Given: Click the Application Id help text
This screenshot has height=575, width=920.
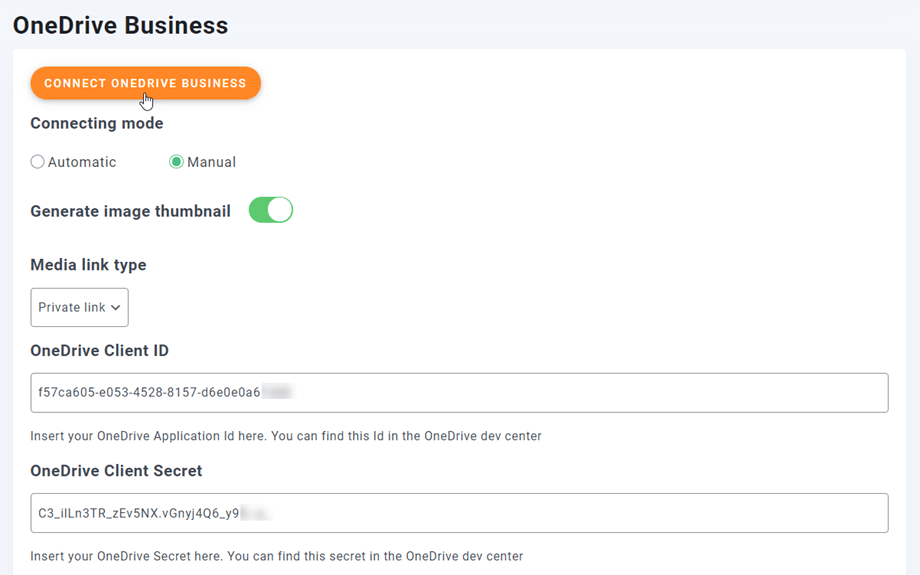Looking at the screenshot, I should pos(286,436).
